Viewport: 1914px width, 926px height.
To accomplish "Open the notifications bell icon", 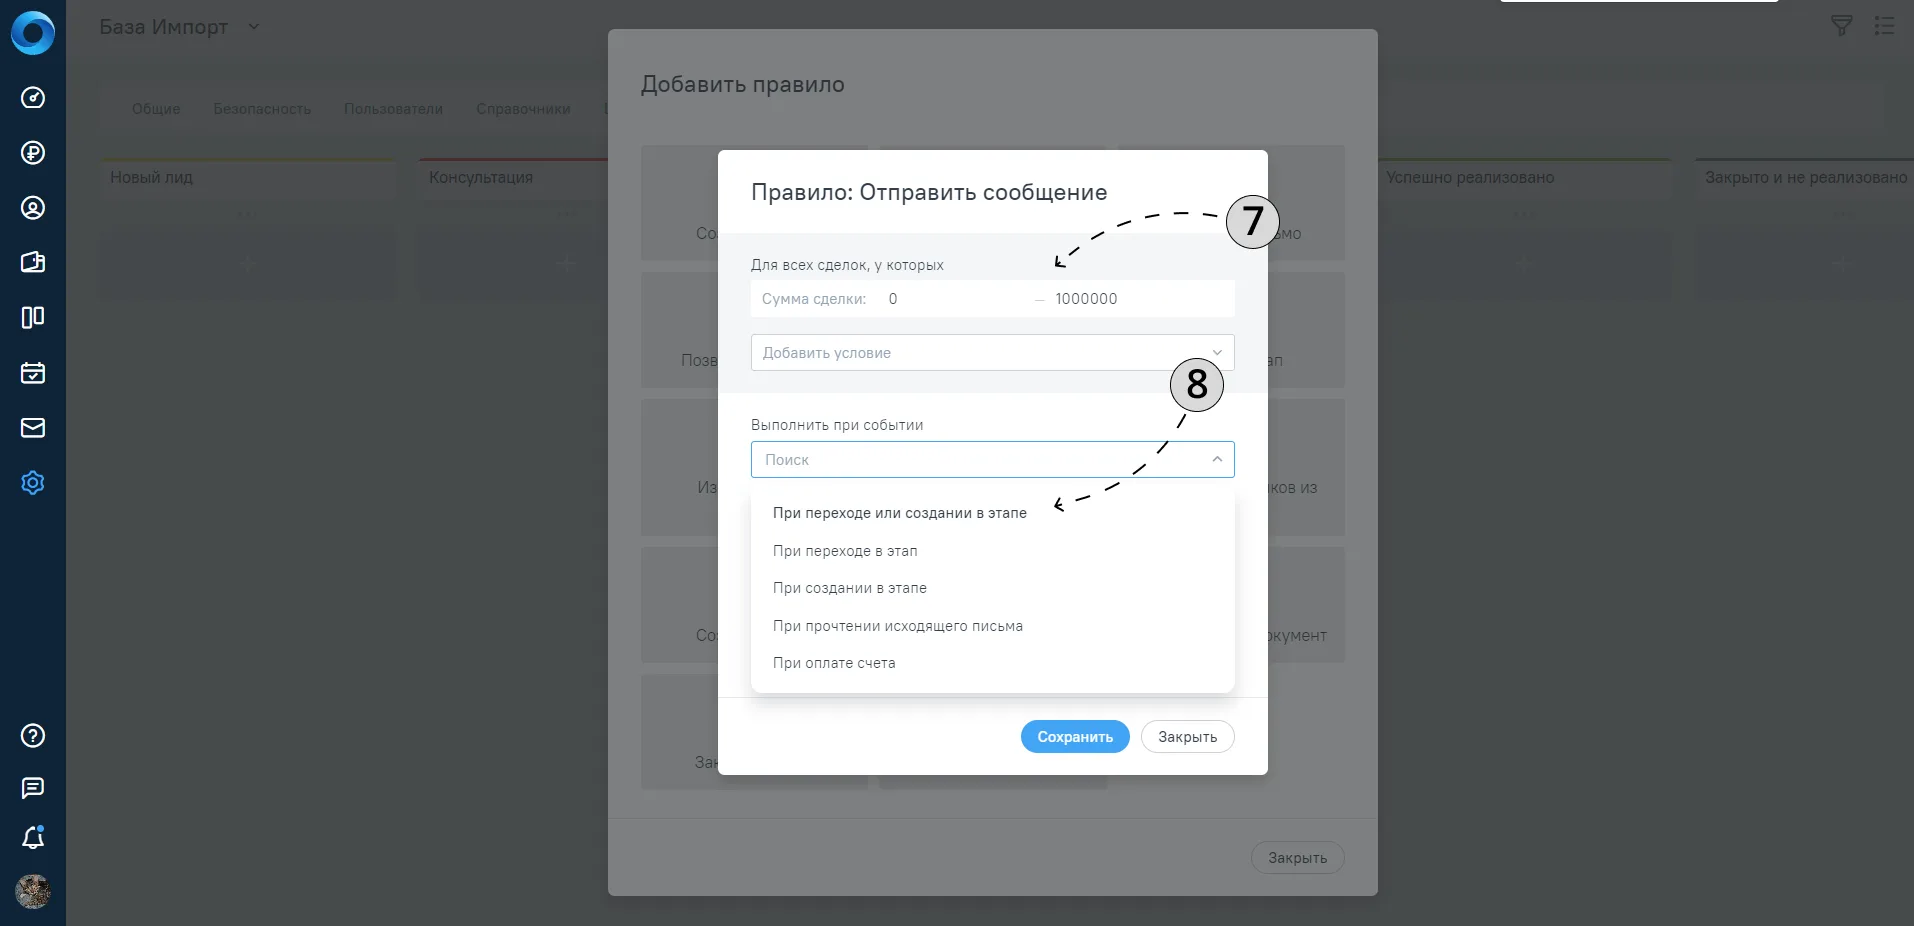I will pos(33,837).
